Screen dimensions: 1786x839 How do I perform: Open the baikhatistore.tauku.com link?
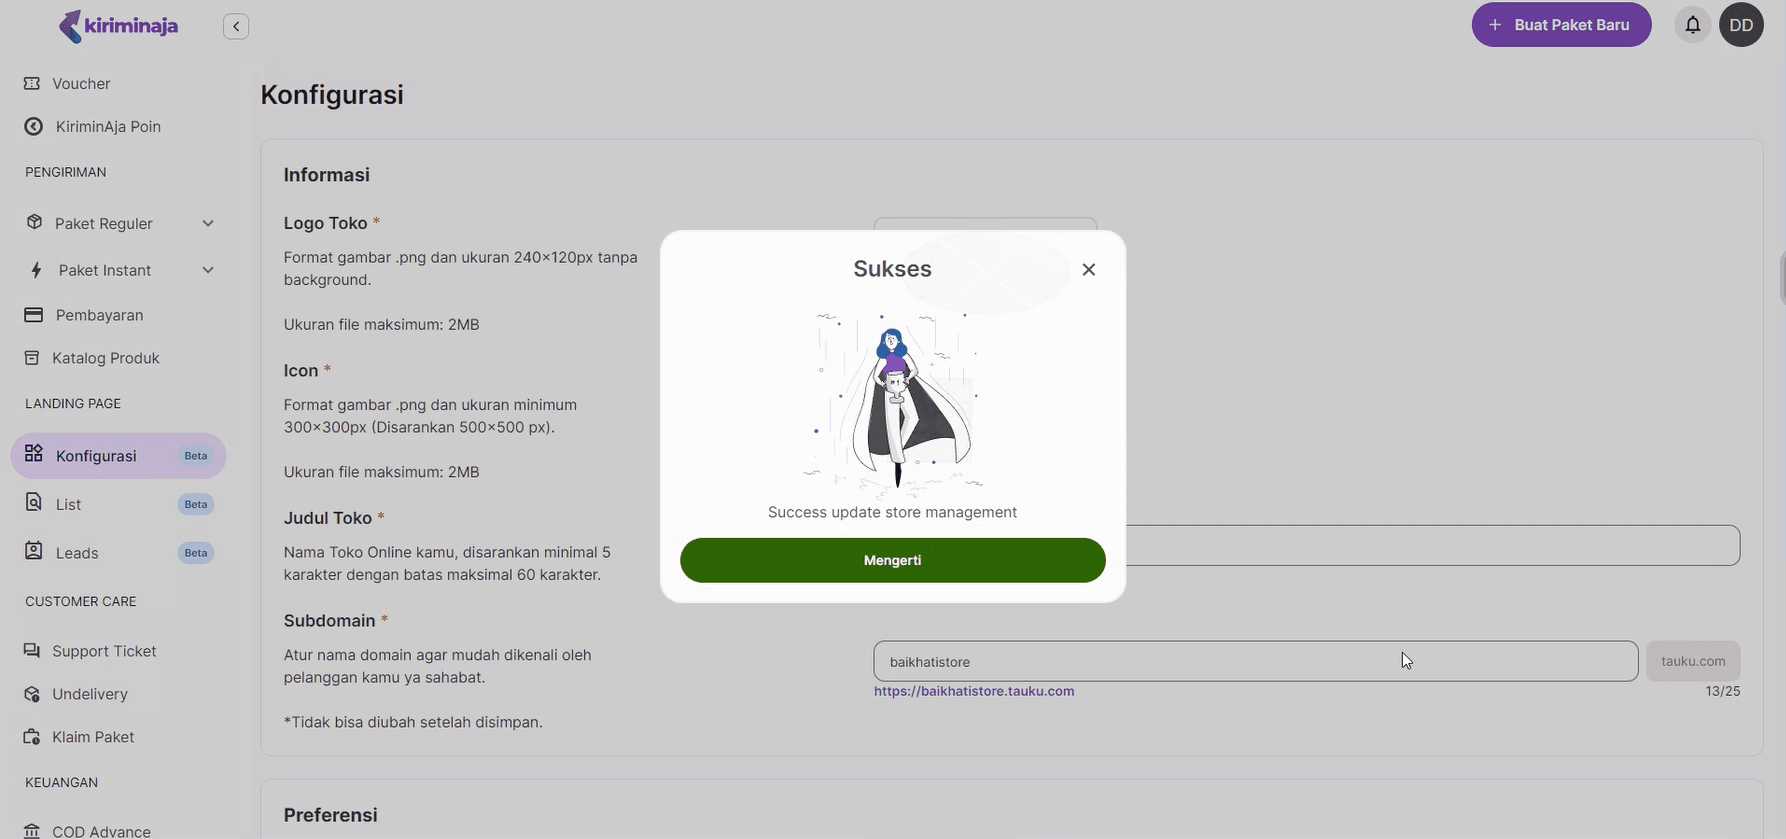(x=974, y=691)
